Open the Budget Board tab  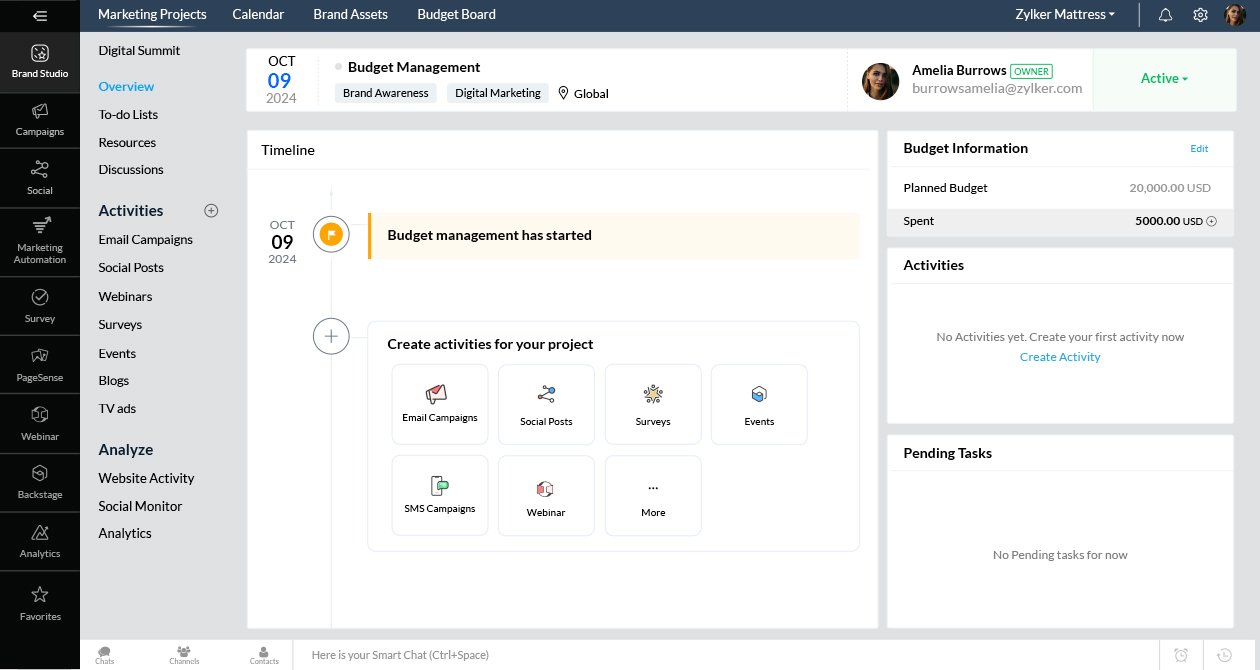[456, 15]
